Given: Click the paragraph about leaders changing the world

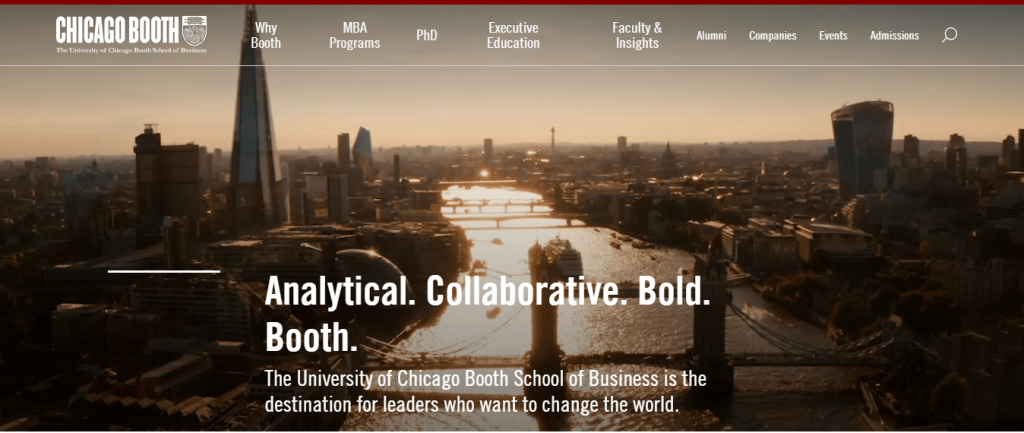Looking at the screenshot, I should pos(485,391).
